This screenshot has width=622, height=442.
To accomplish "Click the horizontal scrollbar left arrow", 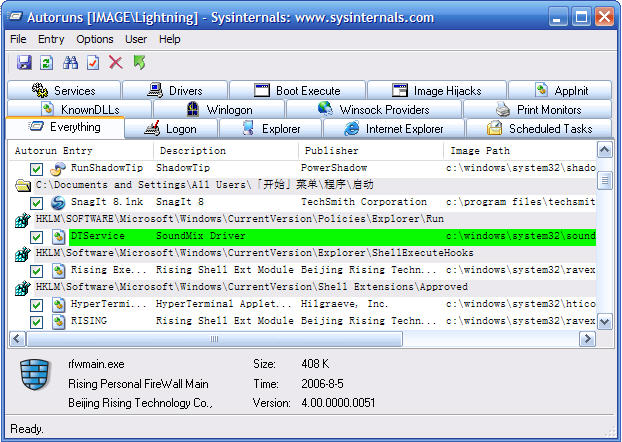I will [x=17, y=339].
